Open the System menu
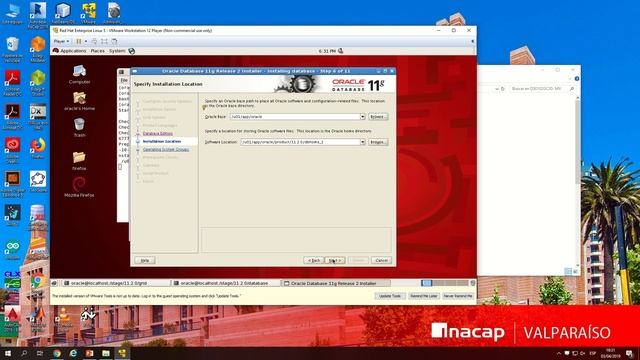This screenshot has height=360, width=640. point(117,51)
